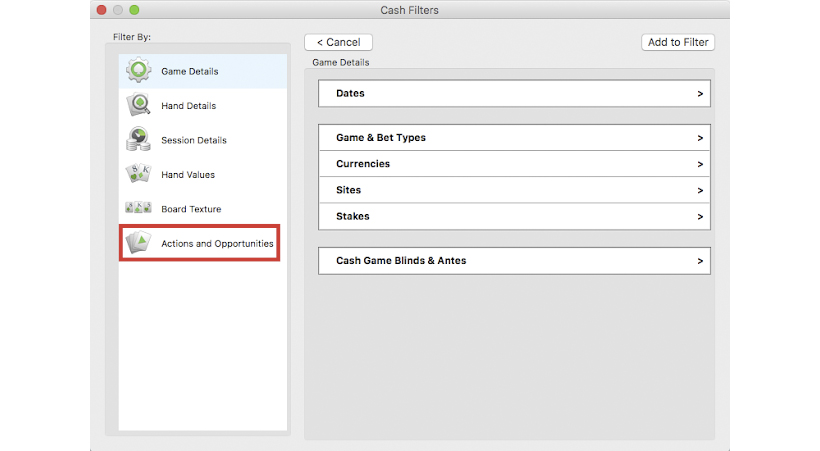Viewport: 820px width, 451px height.
Task: Open the Sites filter row label
Action: pyautogui.click(x=348, y=190)
